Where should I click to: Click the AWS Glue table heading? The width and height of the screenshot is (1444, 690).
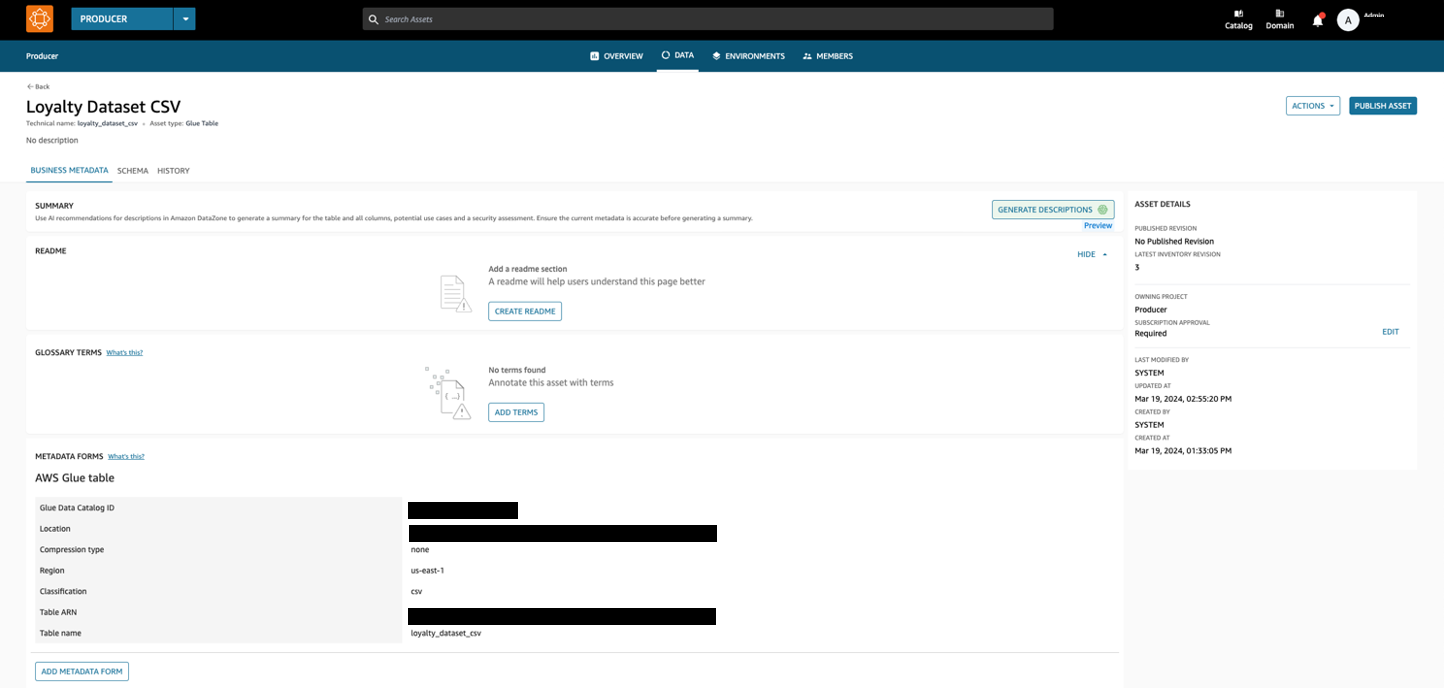coord(75,478)
